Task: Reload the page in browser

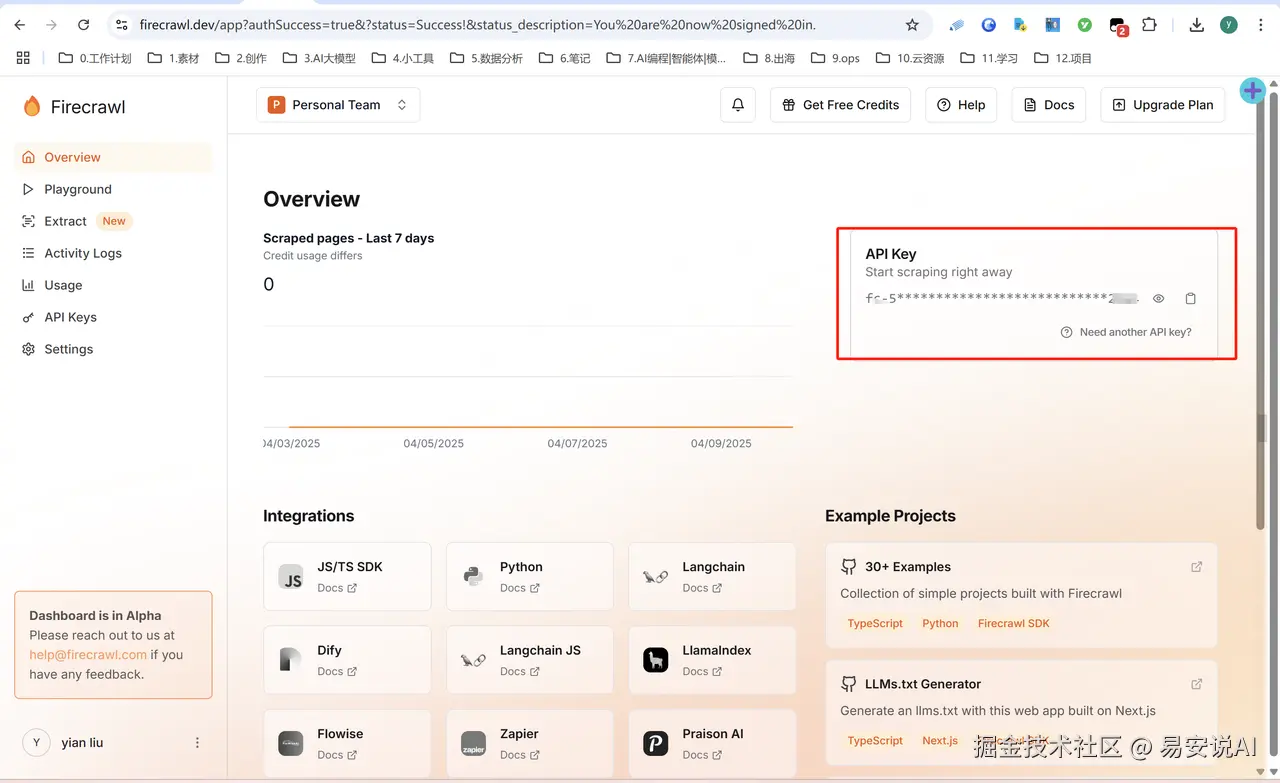Action: tap(84, 25)
